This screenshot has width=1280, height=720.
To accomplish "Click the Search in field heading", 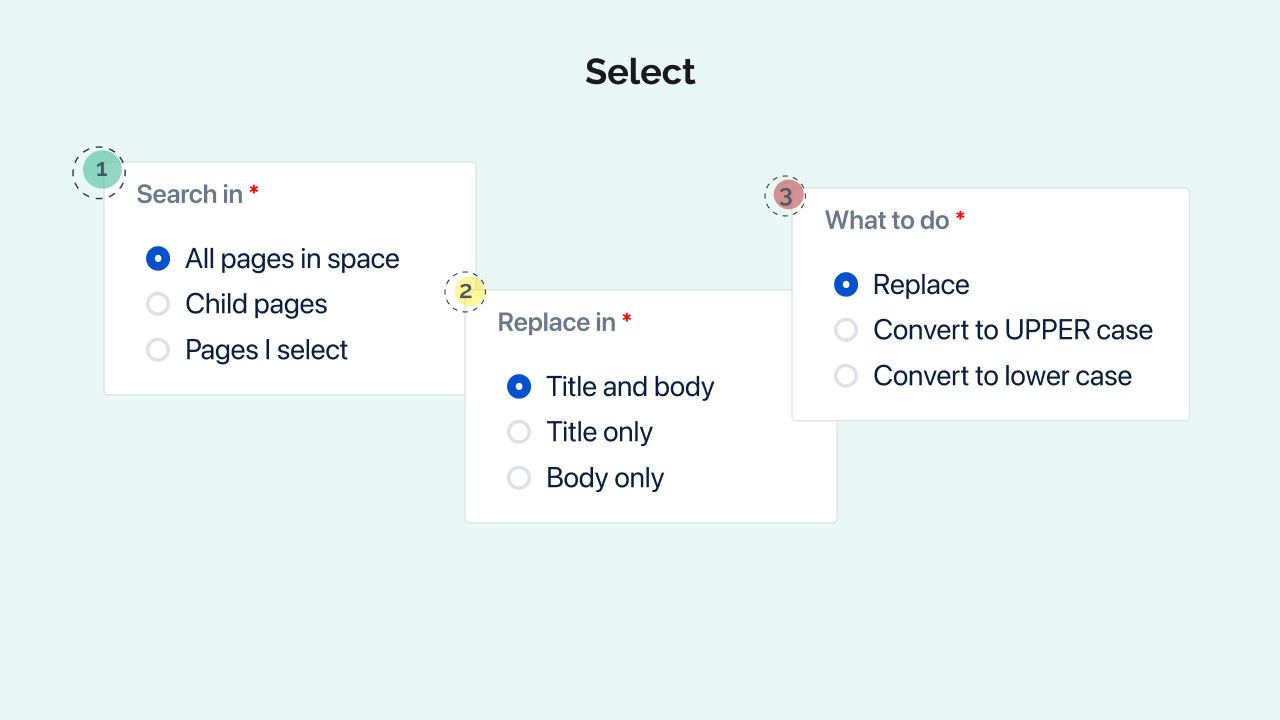I will 189,194.
